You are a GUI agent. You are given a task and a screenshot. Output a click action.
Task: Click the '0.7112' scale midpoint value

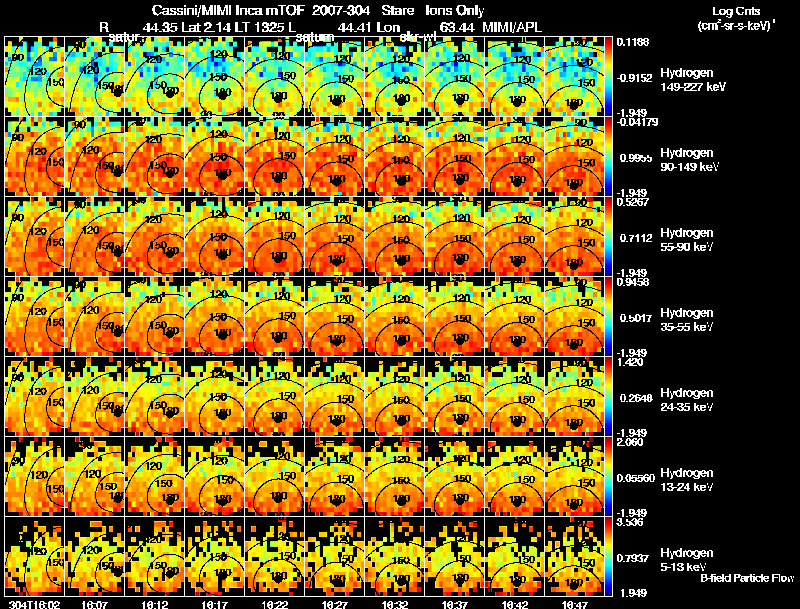tap(636, 238)
